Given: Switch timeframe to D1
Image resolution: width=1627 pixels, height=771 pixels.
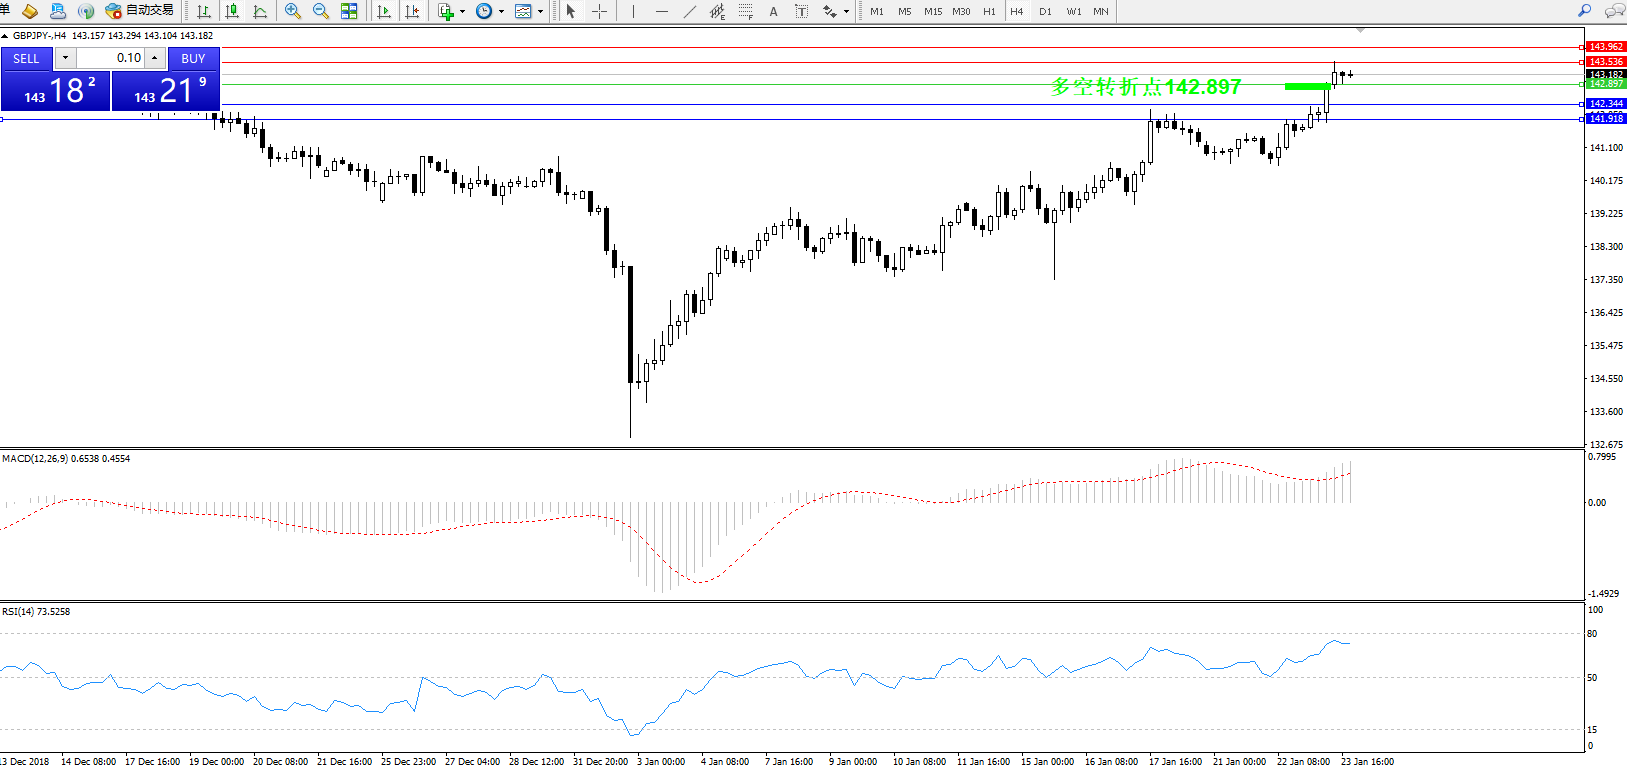Looking at the screenshot, I should tap(1045, 11).
